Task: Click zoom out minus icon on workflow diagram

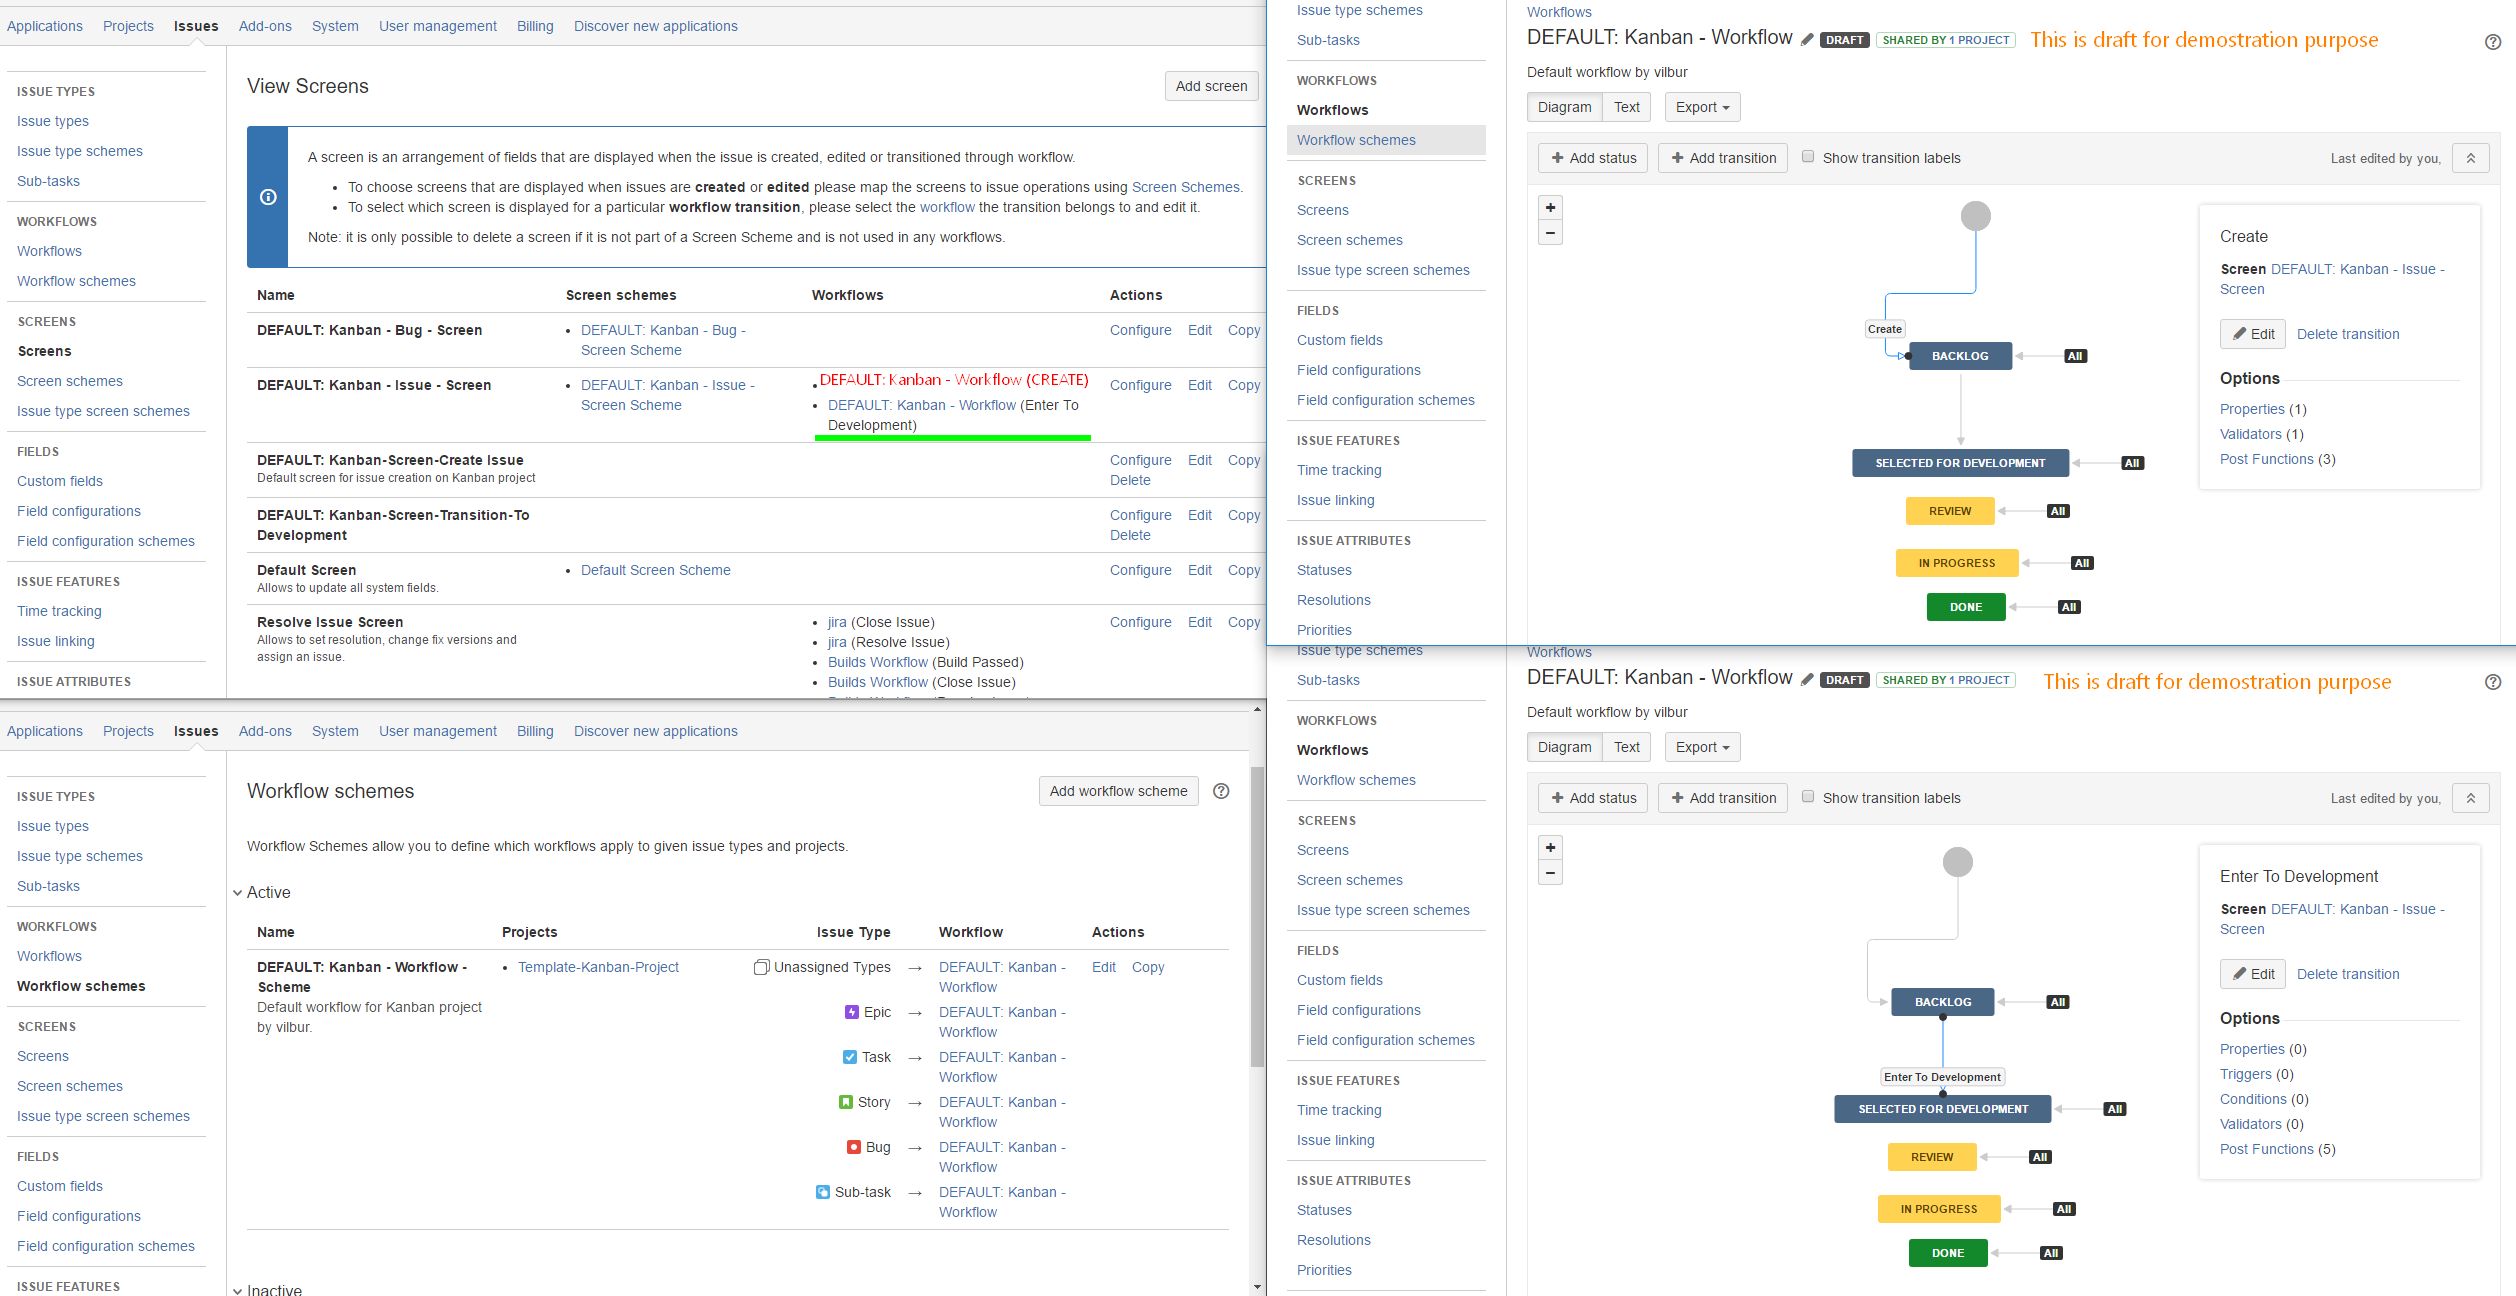Action: tap(1550, 232)
